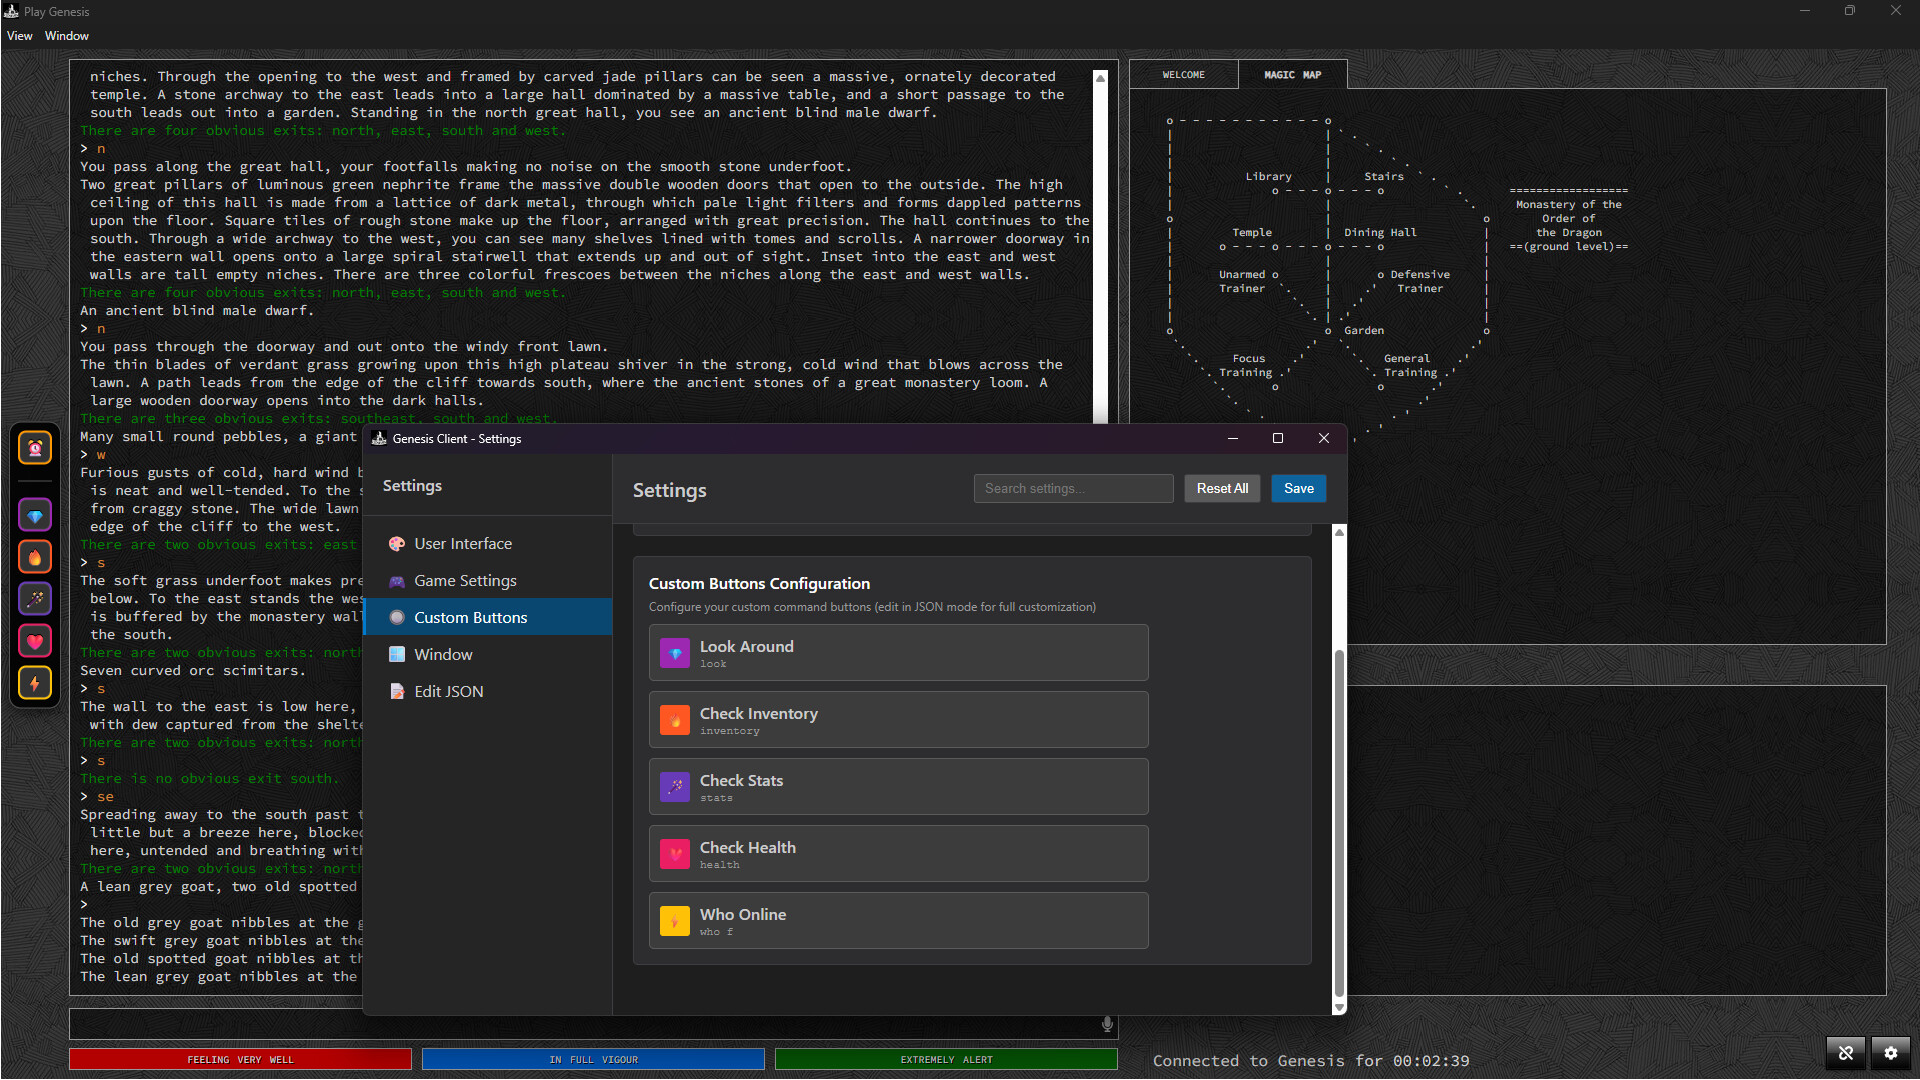Click the Reset All button
This screenshot has height=1080, width=1920.
pyautogui.click(x=1222, y=489)
